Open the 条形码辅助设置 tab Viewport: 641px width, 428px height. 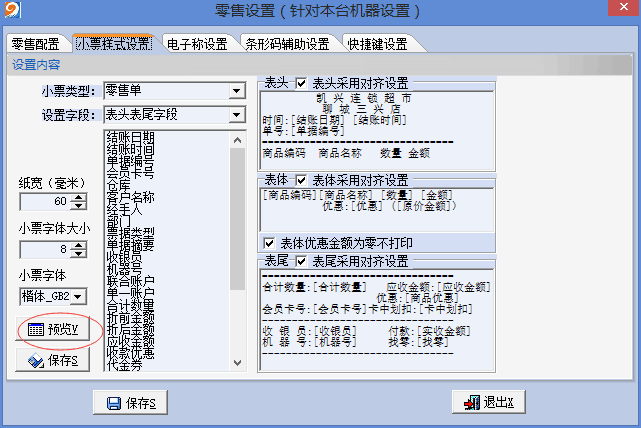pos(288,44)
